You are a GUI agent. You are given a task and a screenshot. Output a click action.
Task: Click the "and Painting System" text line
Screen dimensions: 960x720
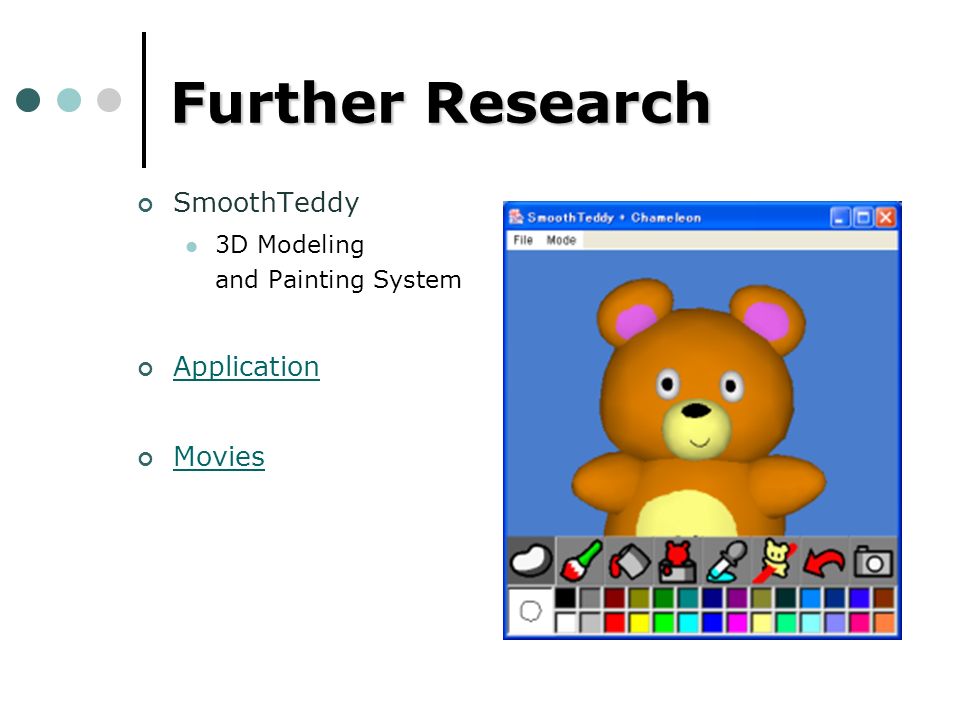pyautogui.click(x=338, y=280)
